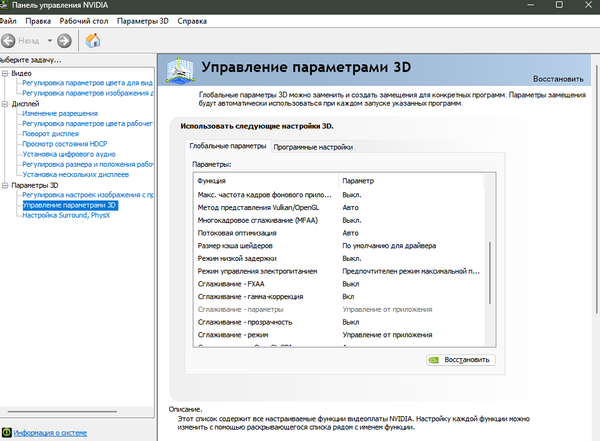Open Регулировка параметров цвета для видео
This screenshot has height=441, width=600.
87,83
